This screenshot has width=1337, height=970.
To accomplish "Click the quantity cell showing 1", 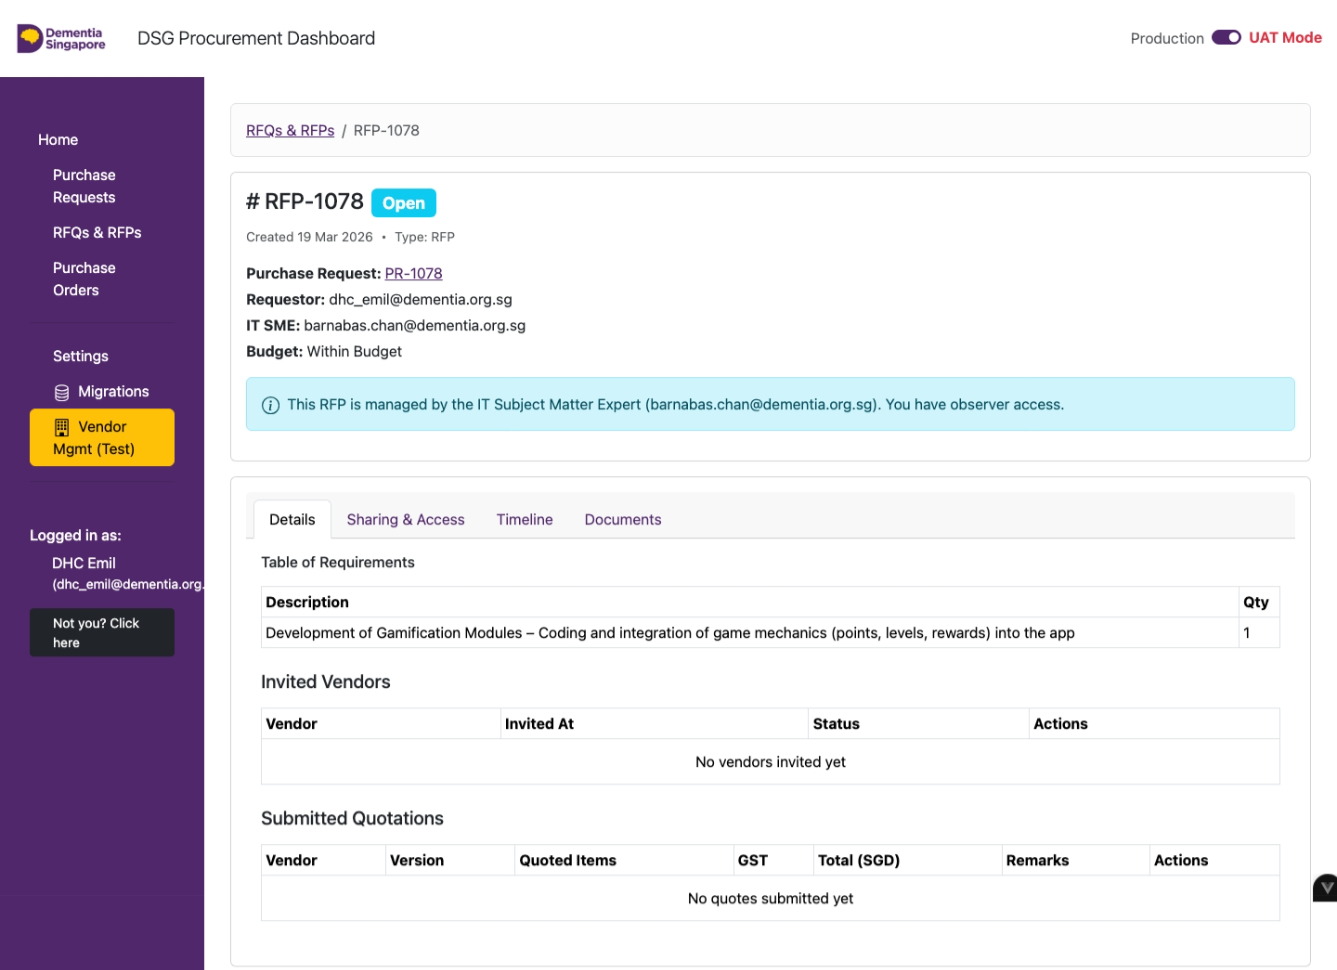I will pyautogui.click(x=1258, y=633).
